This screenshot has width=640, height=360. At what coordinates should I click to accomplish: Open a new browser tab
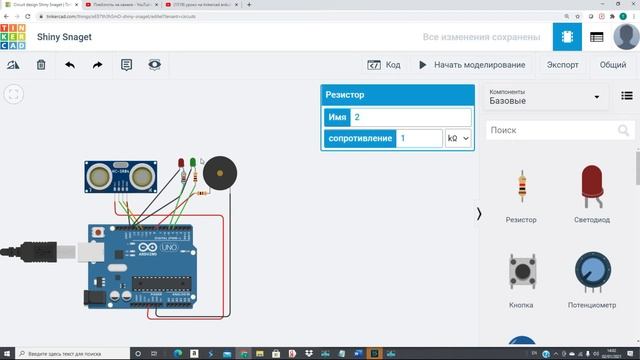coord(249,4)
